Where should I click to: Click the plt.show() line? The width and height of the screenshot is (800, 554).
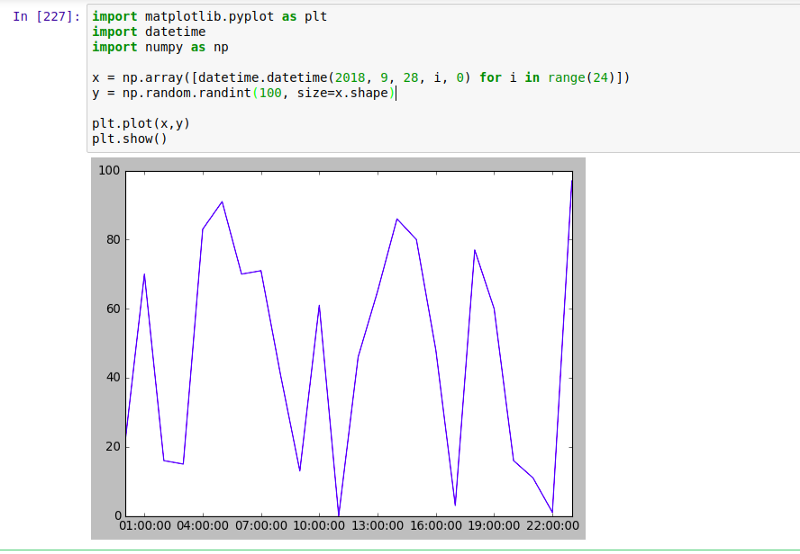130,139
